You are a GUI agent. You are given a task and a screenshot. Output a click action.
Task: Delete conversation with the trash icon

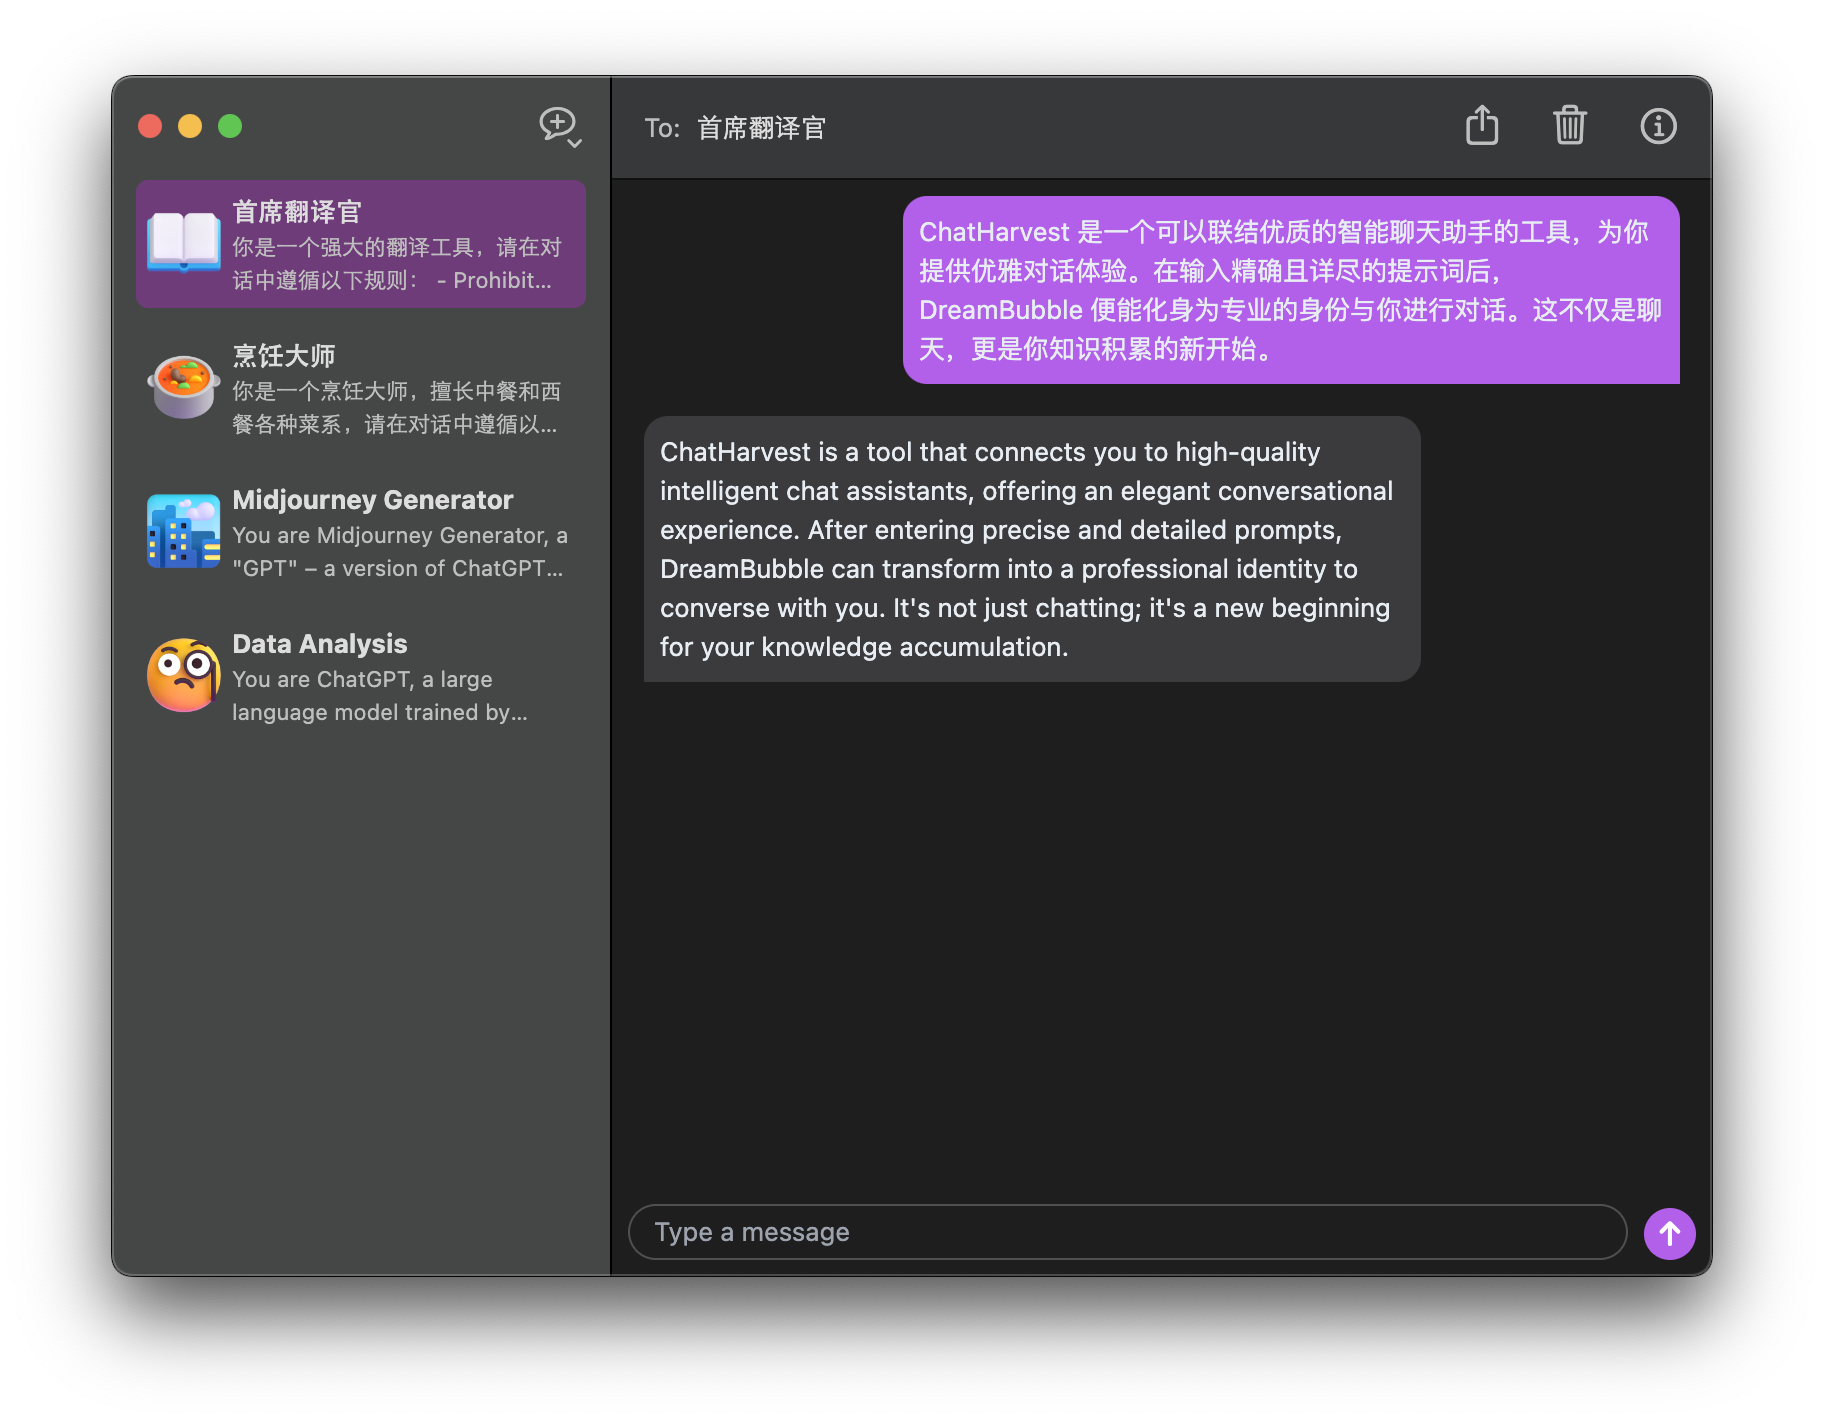[x=1570, y=125]
